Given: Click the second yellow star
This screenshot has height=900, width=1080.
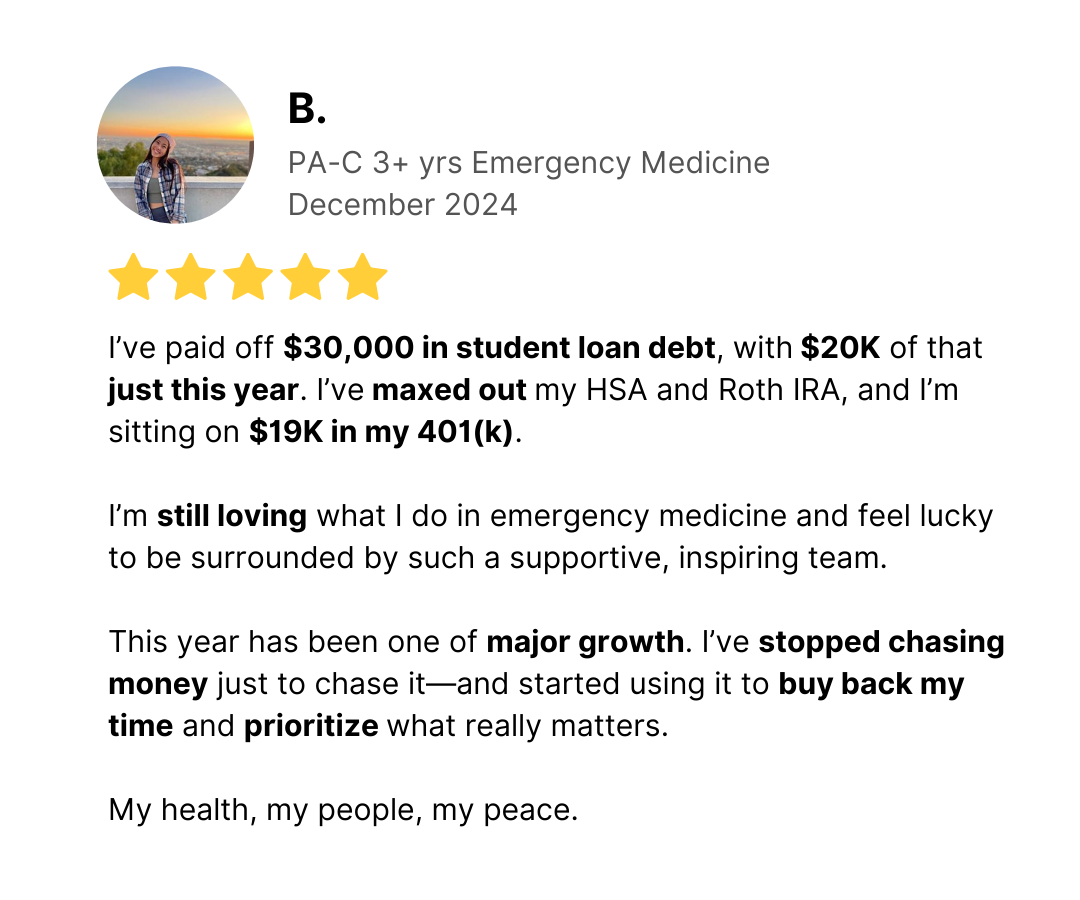Looking at the screenshot, I should (191, 277).
